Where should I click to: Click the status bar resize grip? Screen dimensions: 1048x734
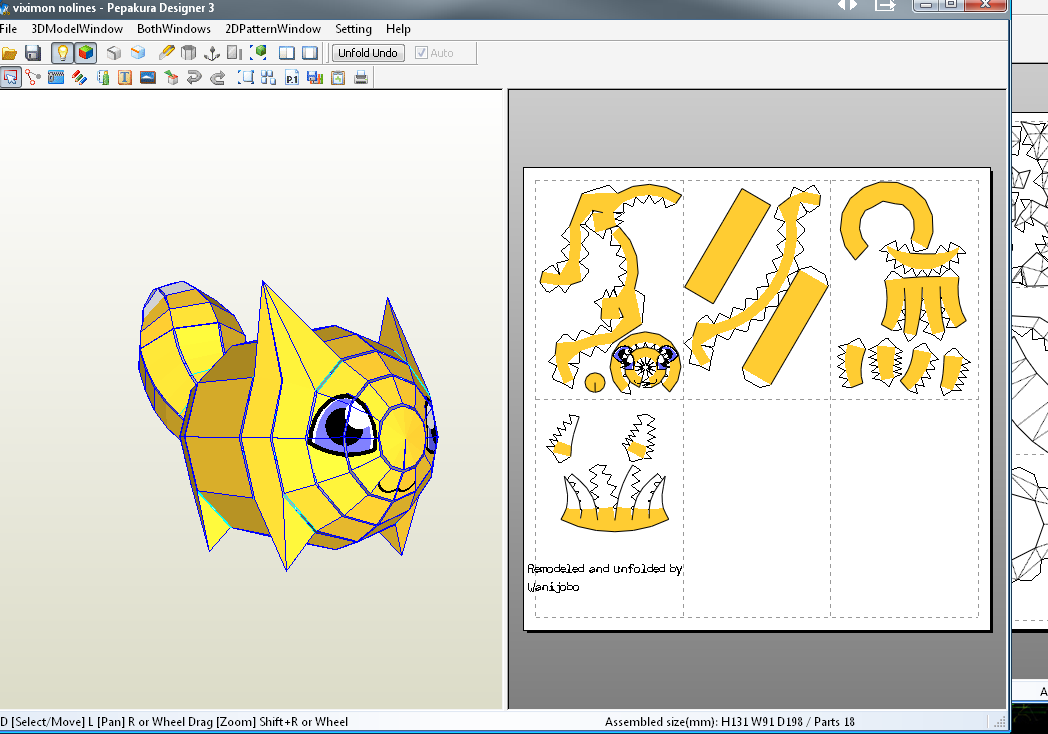point(1000,722)
